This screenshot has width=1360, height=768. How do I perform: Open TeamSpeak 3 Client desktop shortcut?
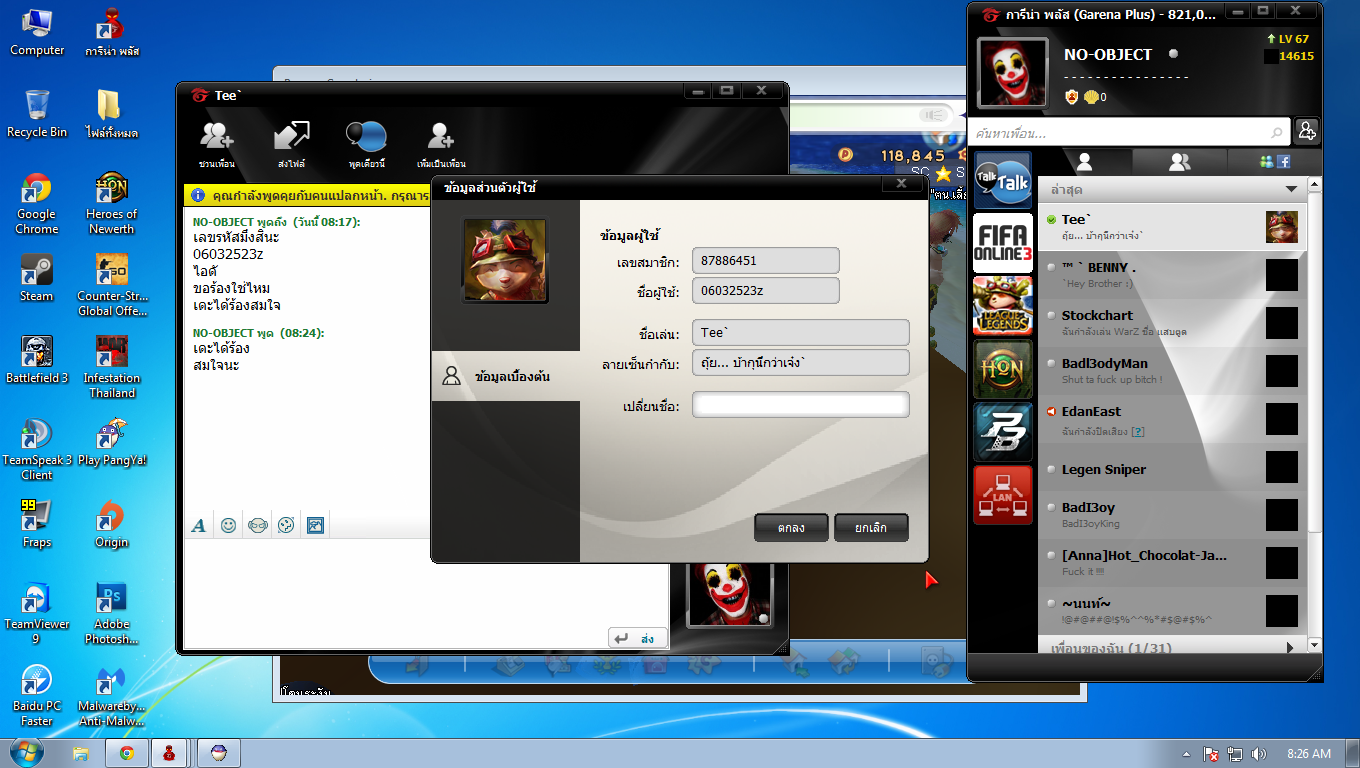(x=37, y=449)
